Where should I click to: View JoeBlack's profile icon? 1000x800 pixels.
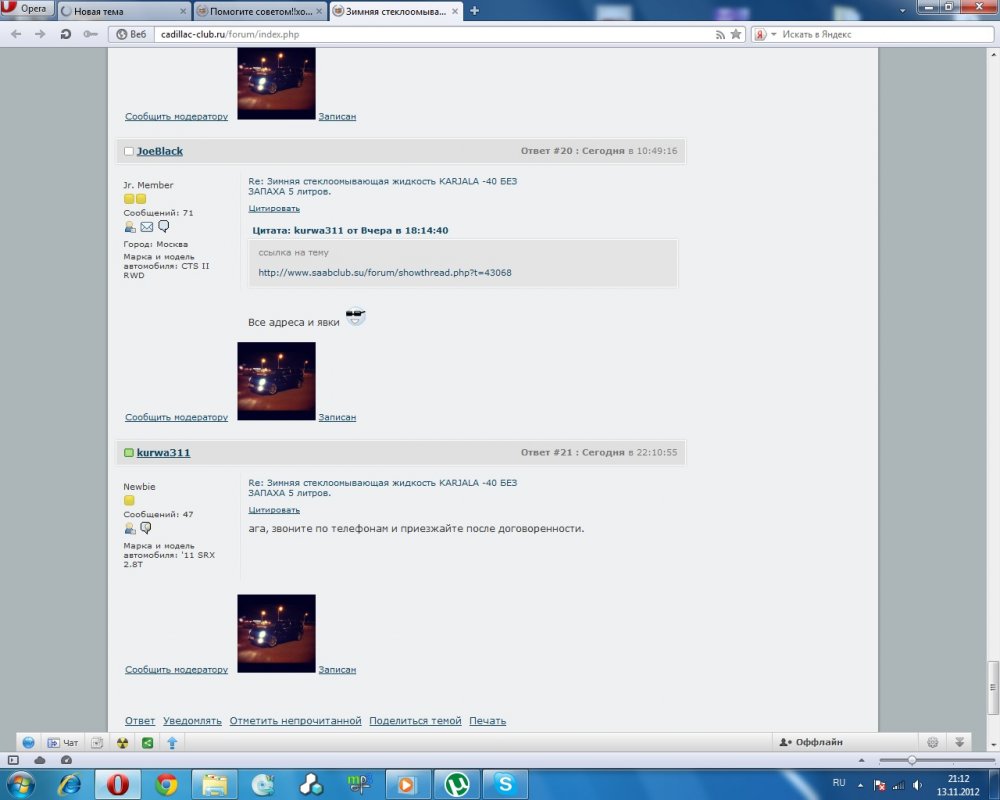click(130, 227)
